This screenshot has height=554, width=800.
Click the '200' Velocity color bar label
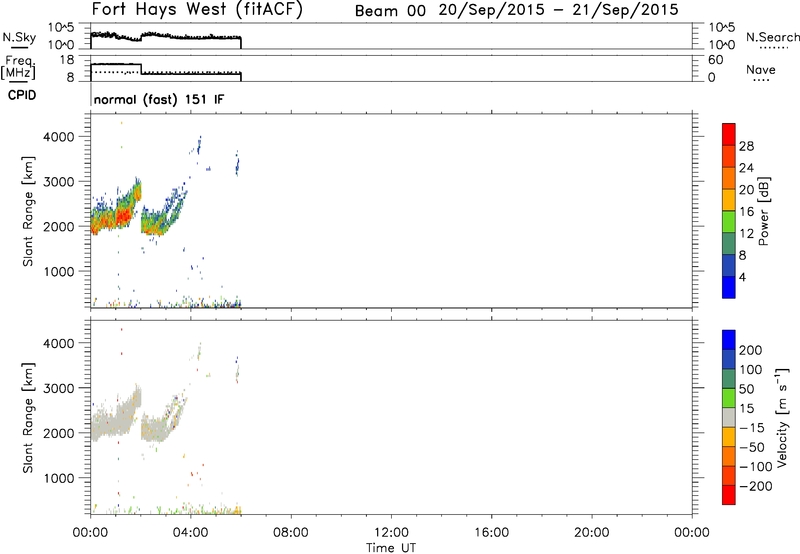(x=751, y=350)
